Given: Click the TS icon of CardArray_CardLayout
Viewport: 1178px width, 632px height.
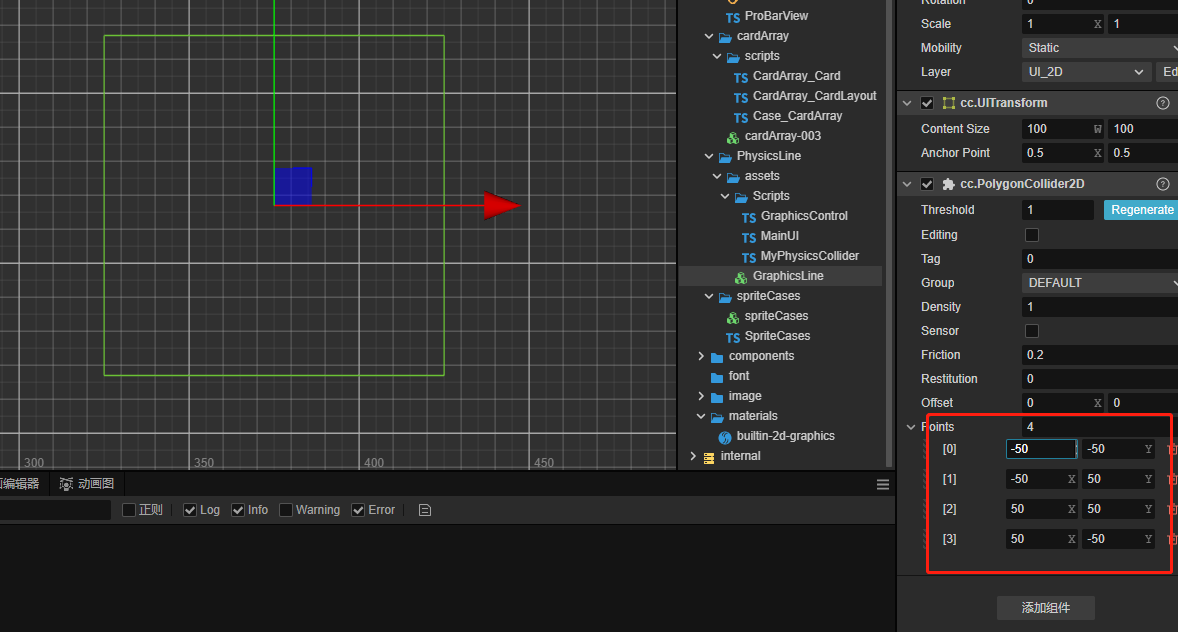Looking at the screenshot, I should click(741, 97).
